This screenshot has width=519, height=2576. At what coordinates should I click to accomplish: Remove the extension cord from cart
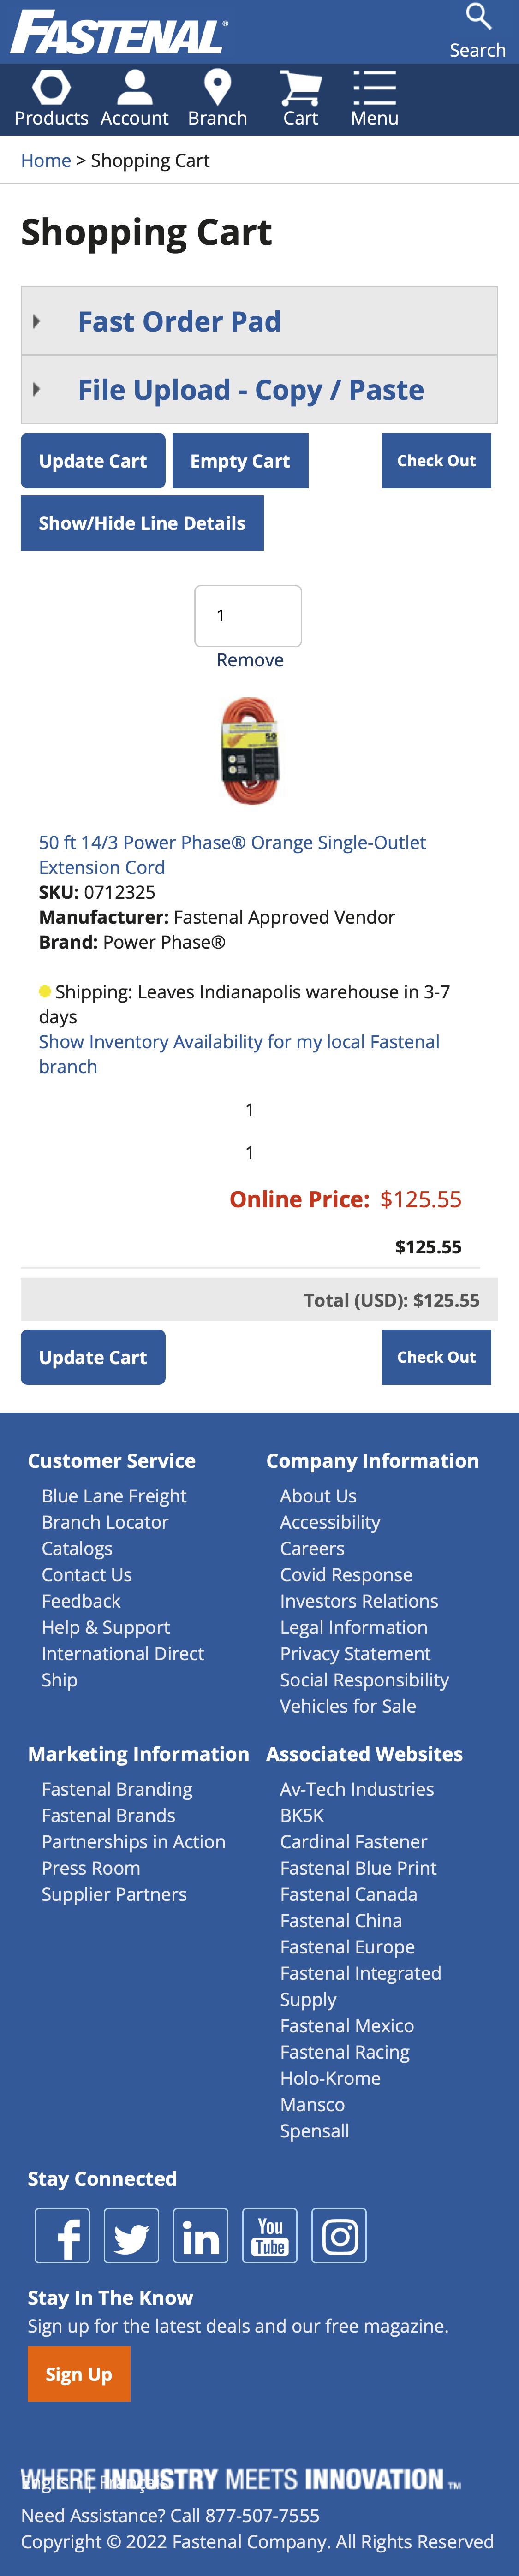coord(250,660)
